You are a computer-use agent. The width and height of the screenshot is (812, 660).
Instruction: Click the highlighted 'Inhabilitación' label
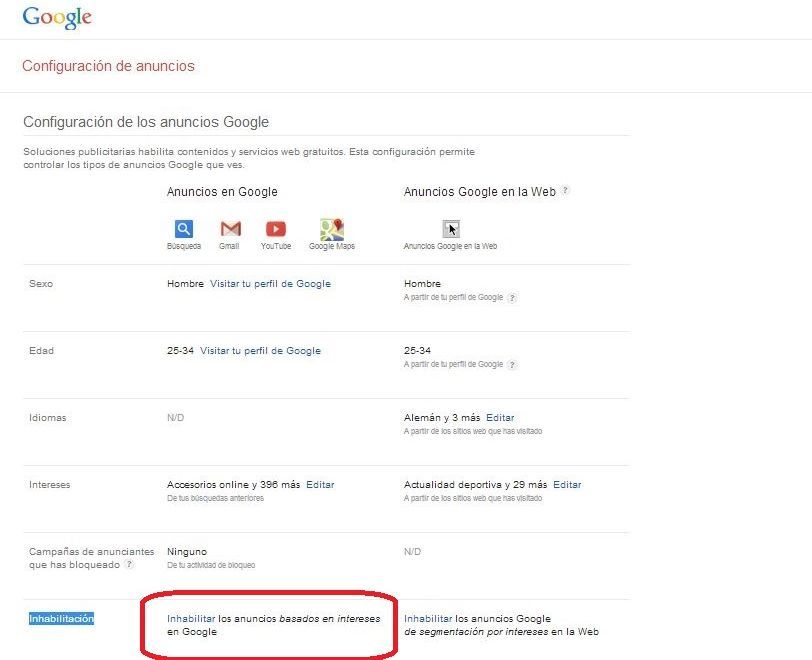(x=61, y=619)
